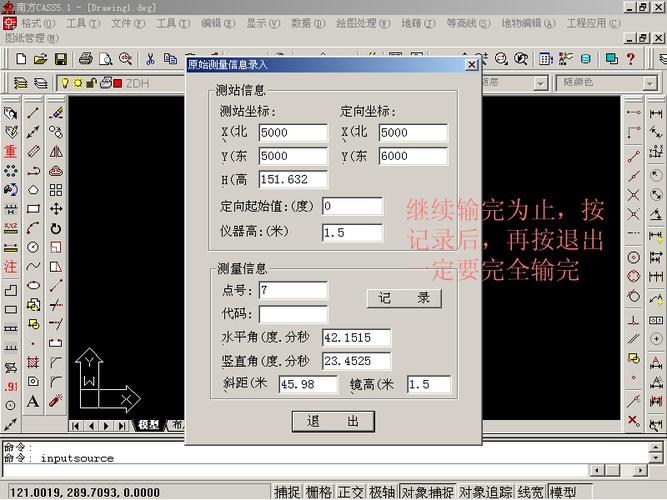The height and width of the screenshot is (500, 667).
Task: Open the layer-list dropdown arrow
Action: [x=540, y=83]
